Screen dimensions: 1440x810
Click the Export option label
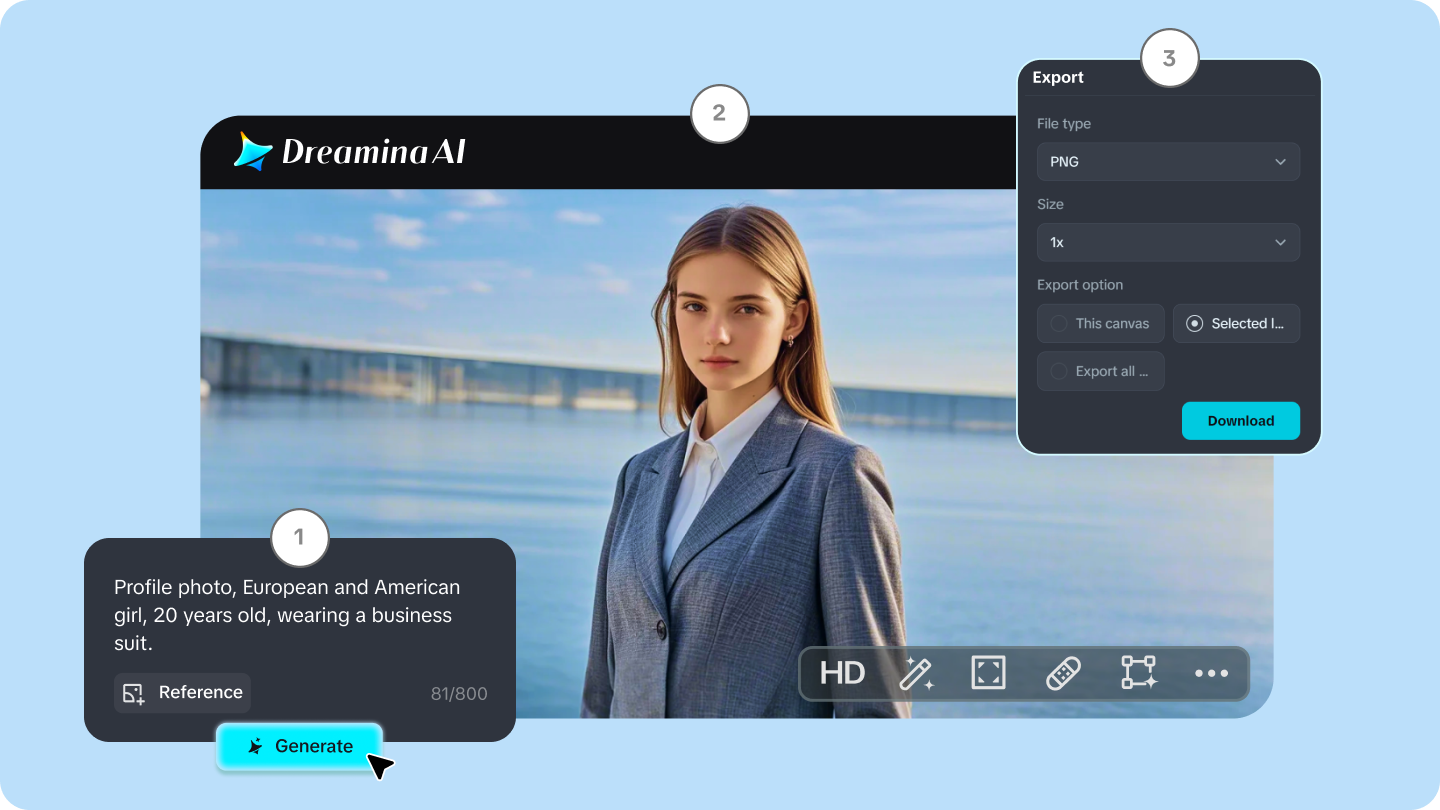pyautogui.click(x=1080, y=285)
